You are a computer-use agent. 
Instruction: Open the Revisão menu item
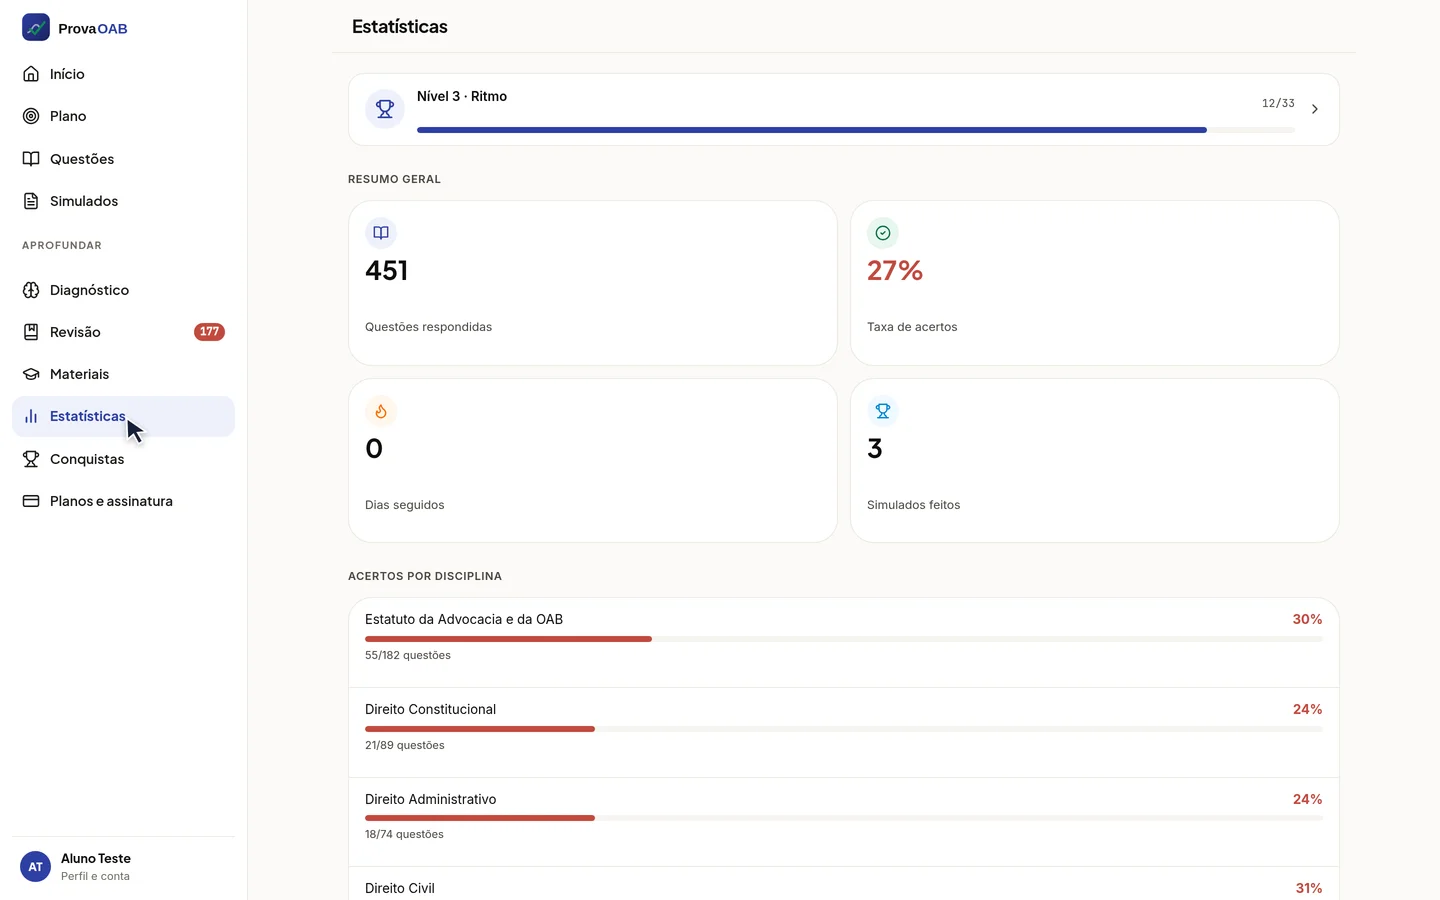tap(123, 332)
